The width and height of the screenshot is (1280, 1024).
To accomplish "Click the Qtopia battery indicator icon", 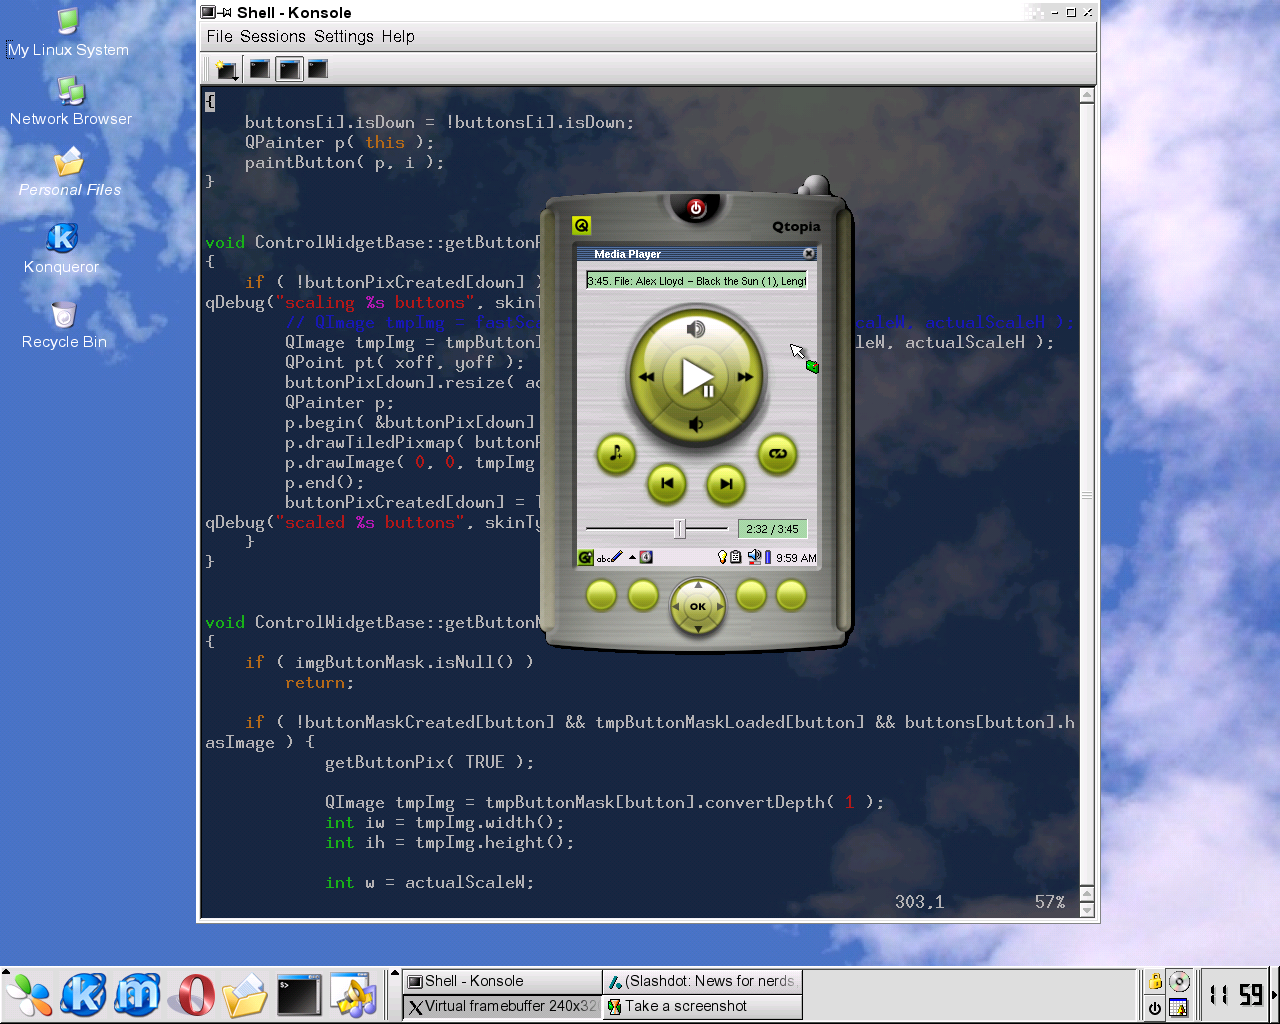I will pos(768,557).
